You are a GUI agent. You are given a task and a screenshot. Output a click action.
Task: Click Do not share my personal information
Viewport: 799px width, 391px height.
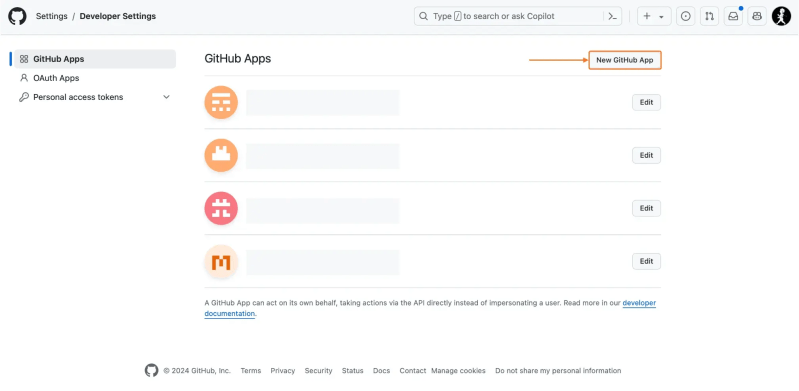(558, 371)
